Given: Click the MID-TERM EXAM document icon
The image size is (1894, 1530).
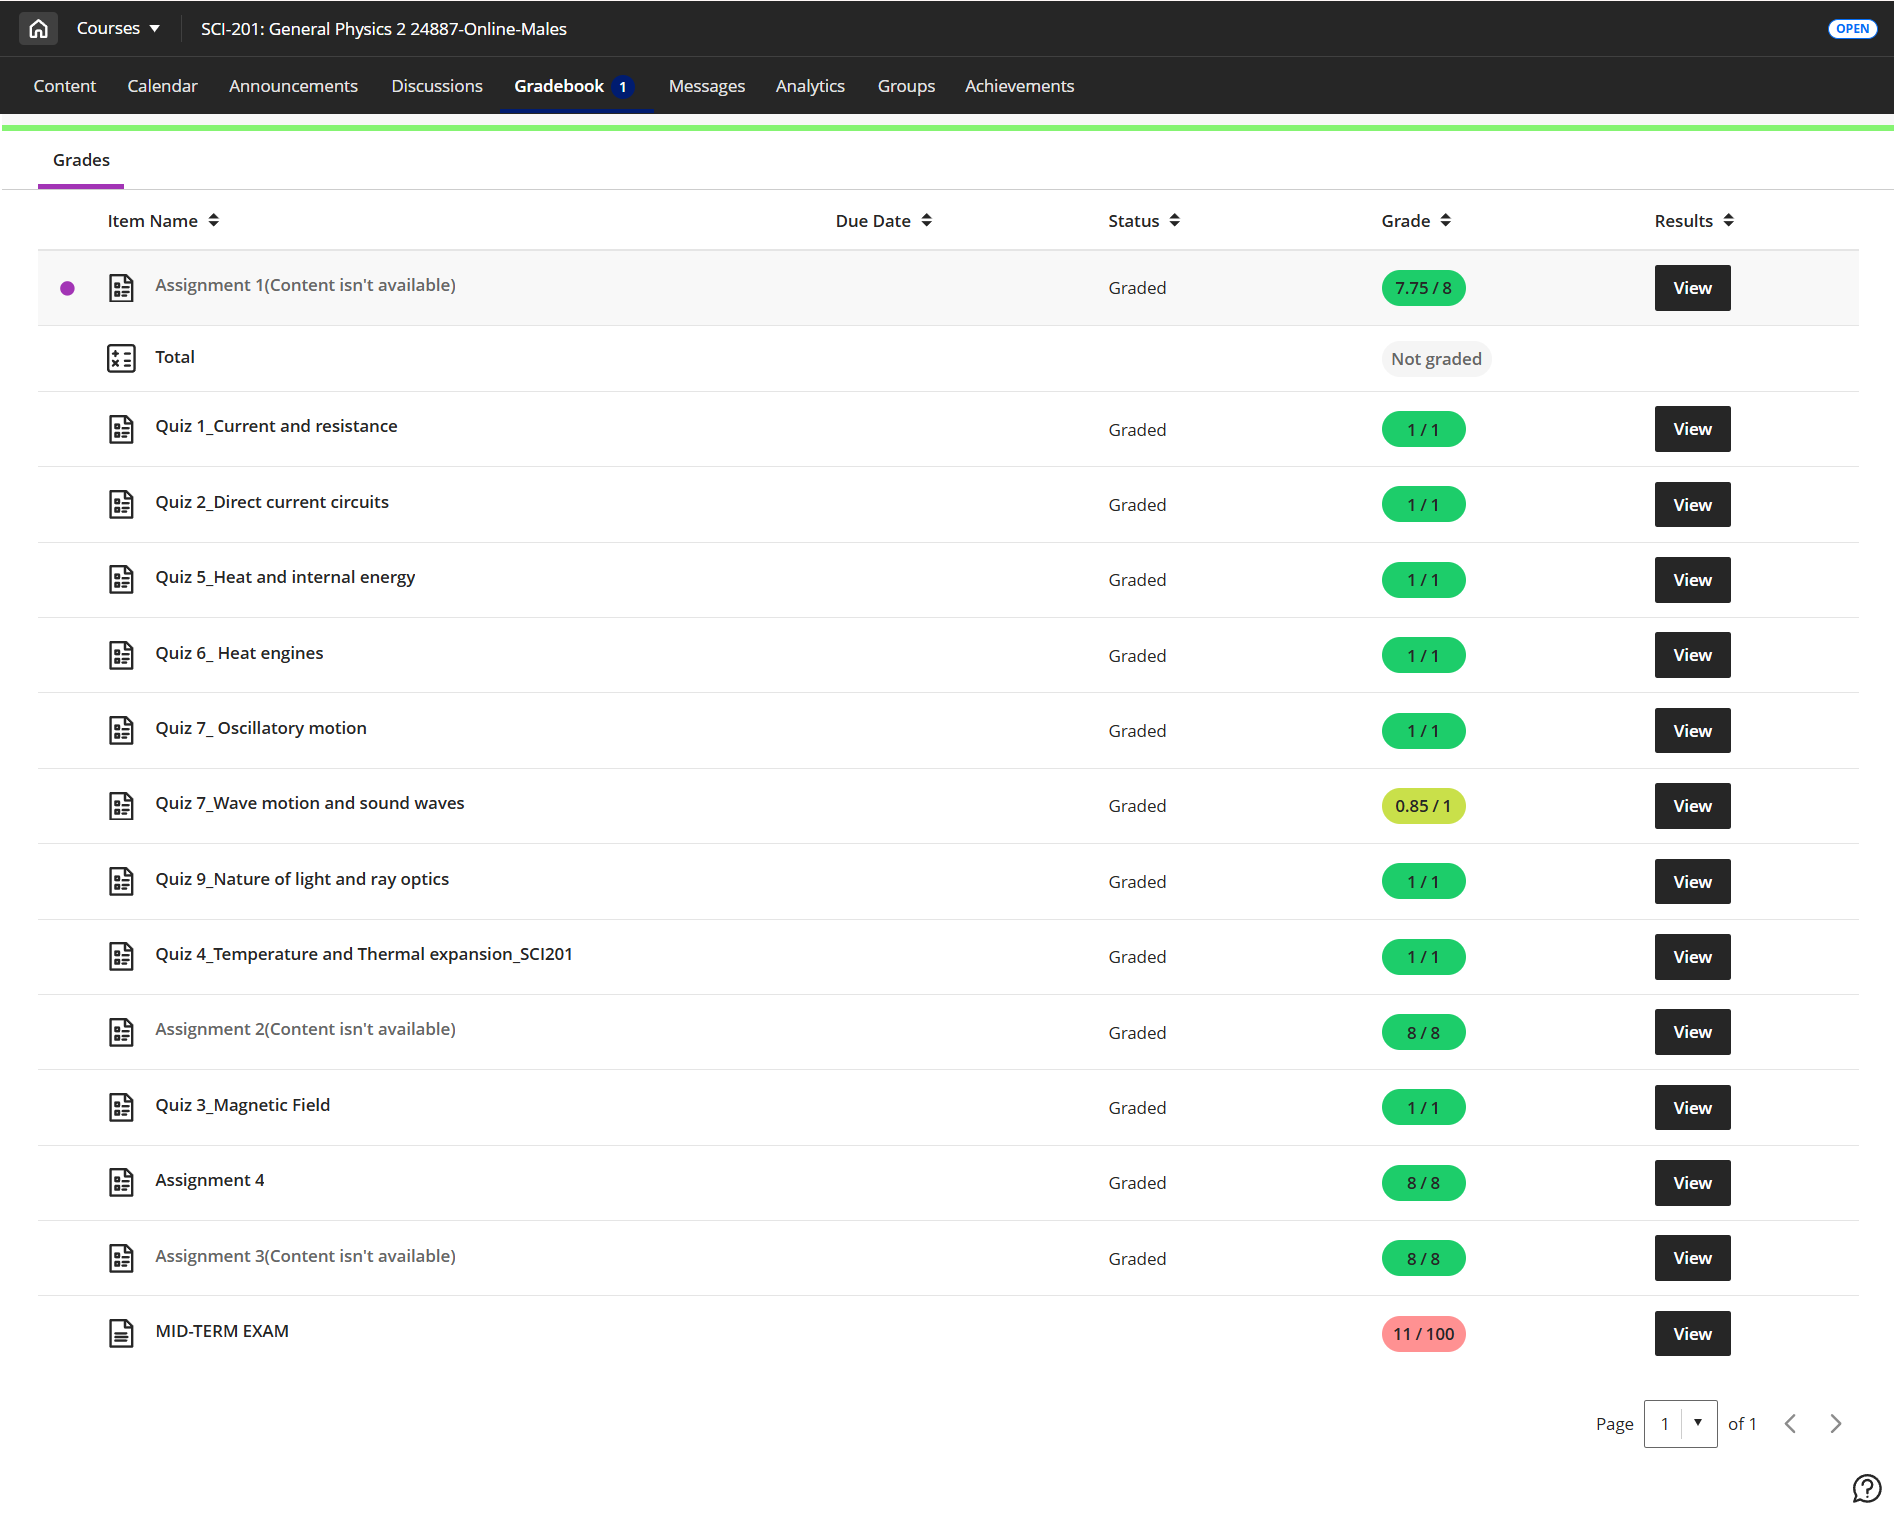Looking at the screenshot, I should pyautogui.click(x=121, y=1333).
